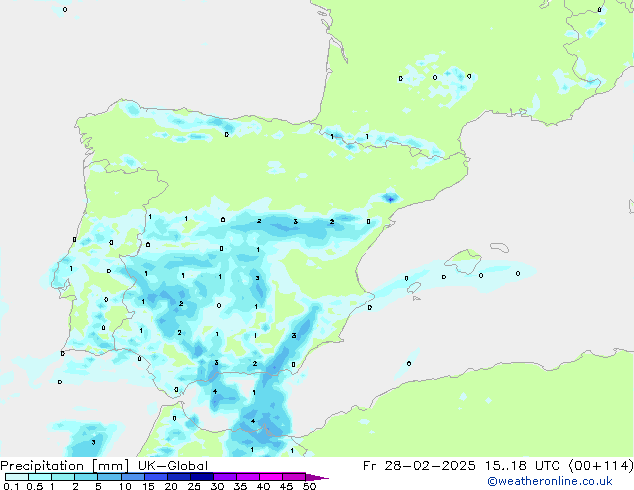Click the legend value '25'

point(194,486)
